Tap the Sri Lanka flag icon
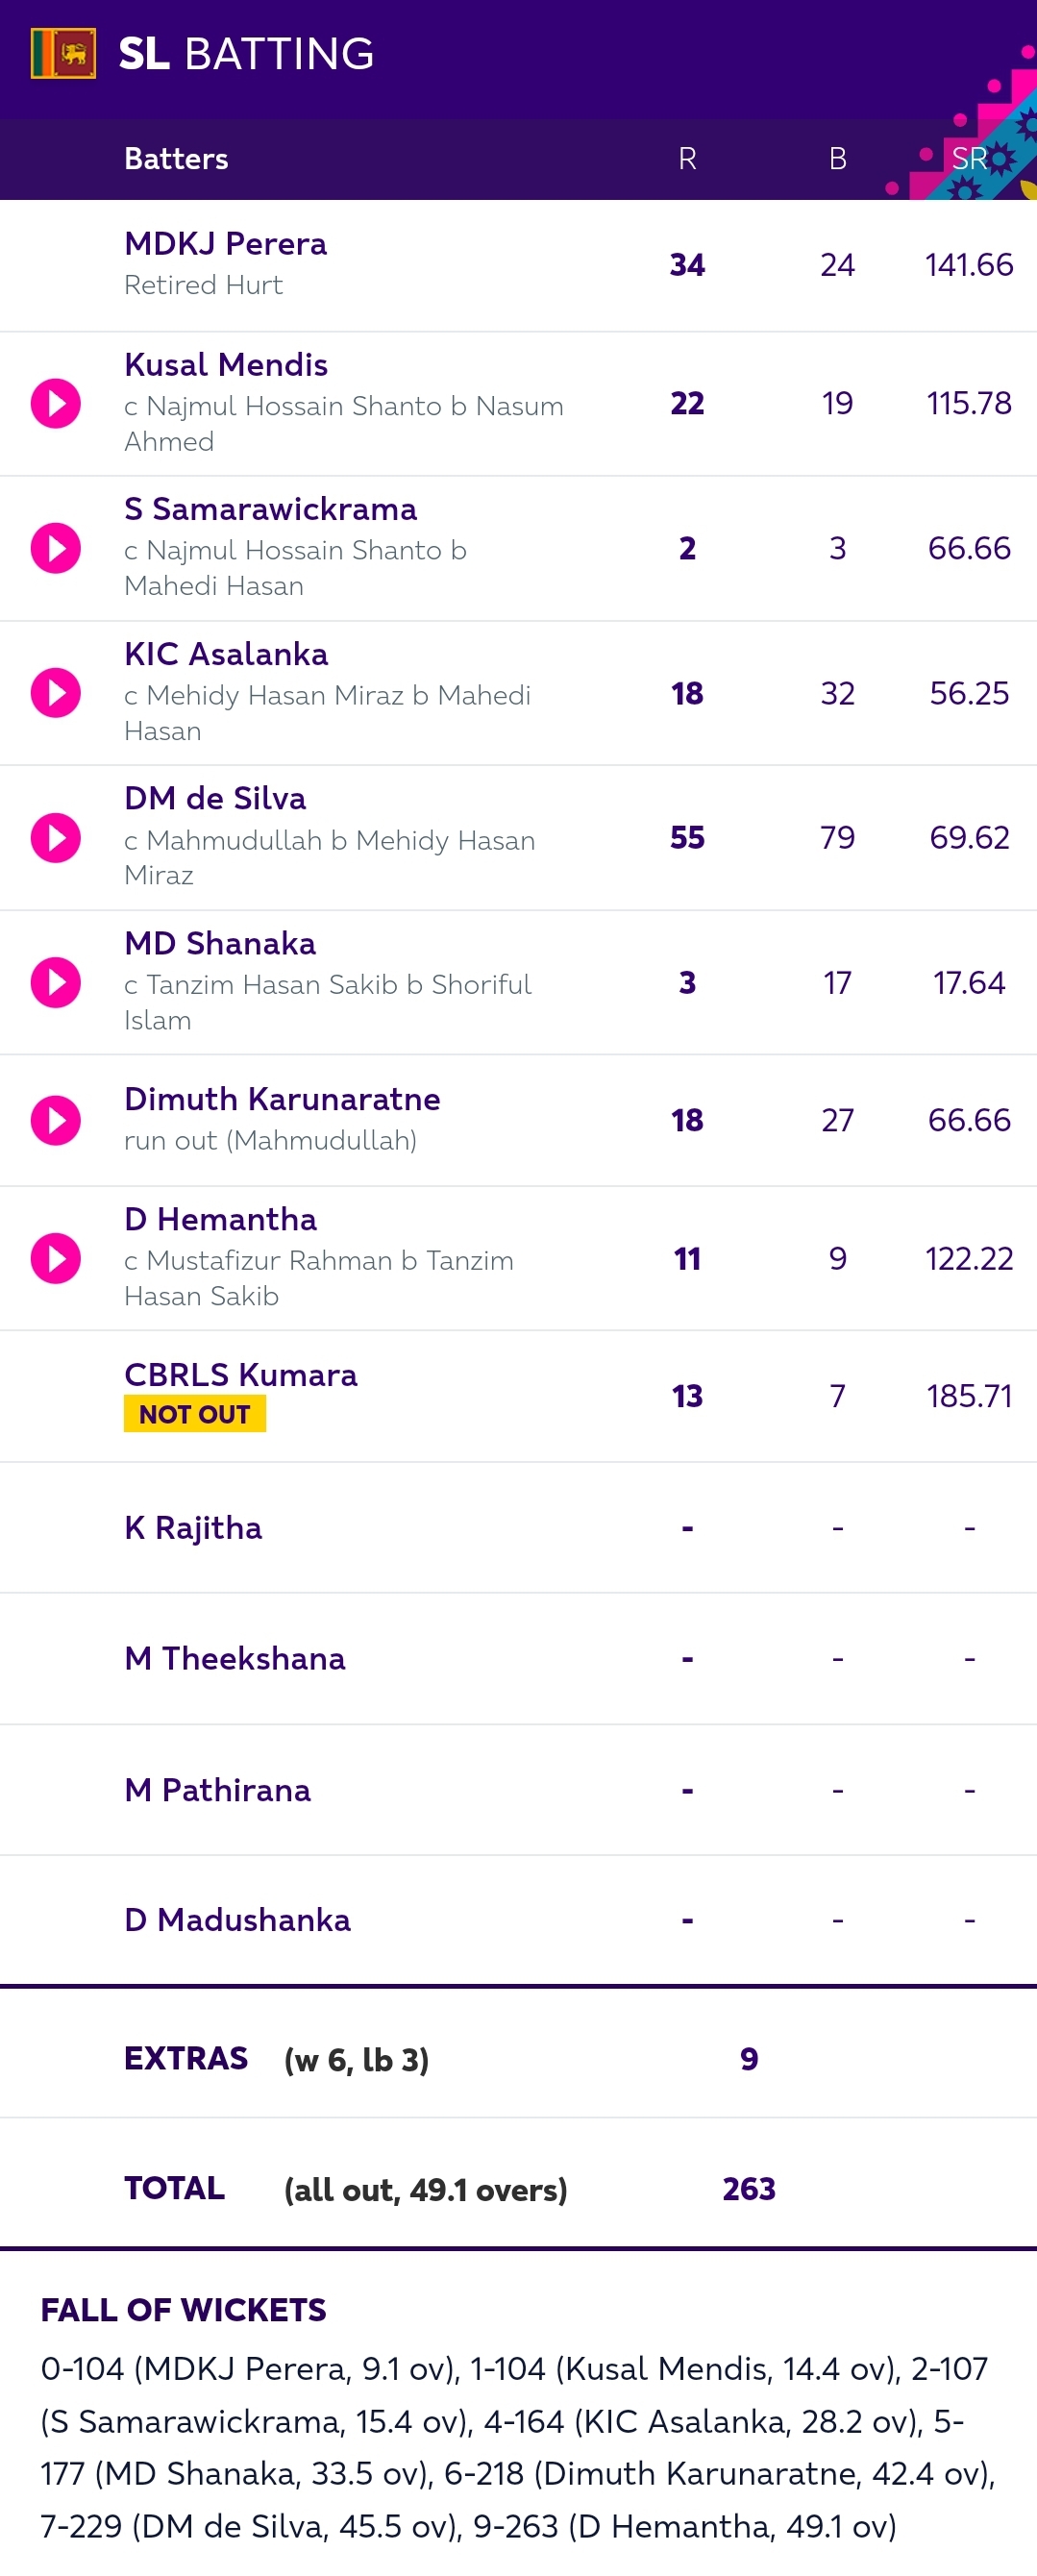Image resolution: width=1037 pixels, height=2576 pixels. [x=64, y=53]
